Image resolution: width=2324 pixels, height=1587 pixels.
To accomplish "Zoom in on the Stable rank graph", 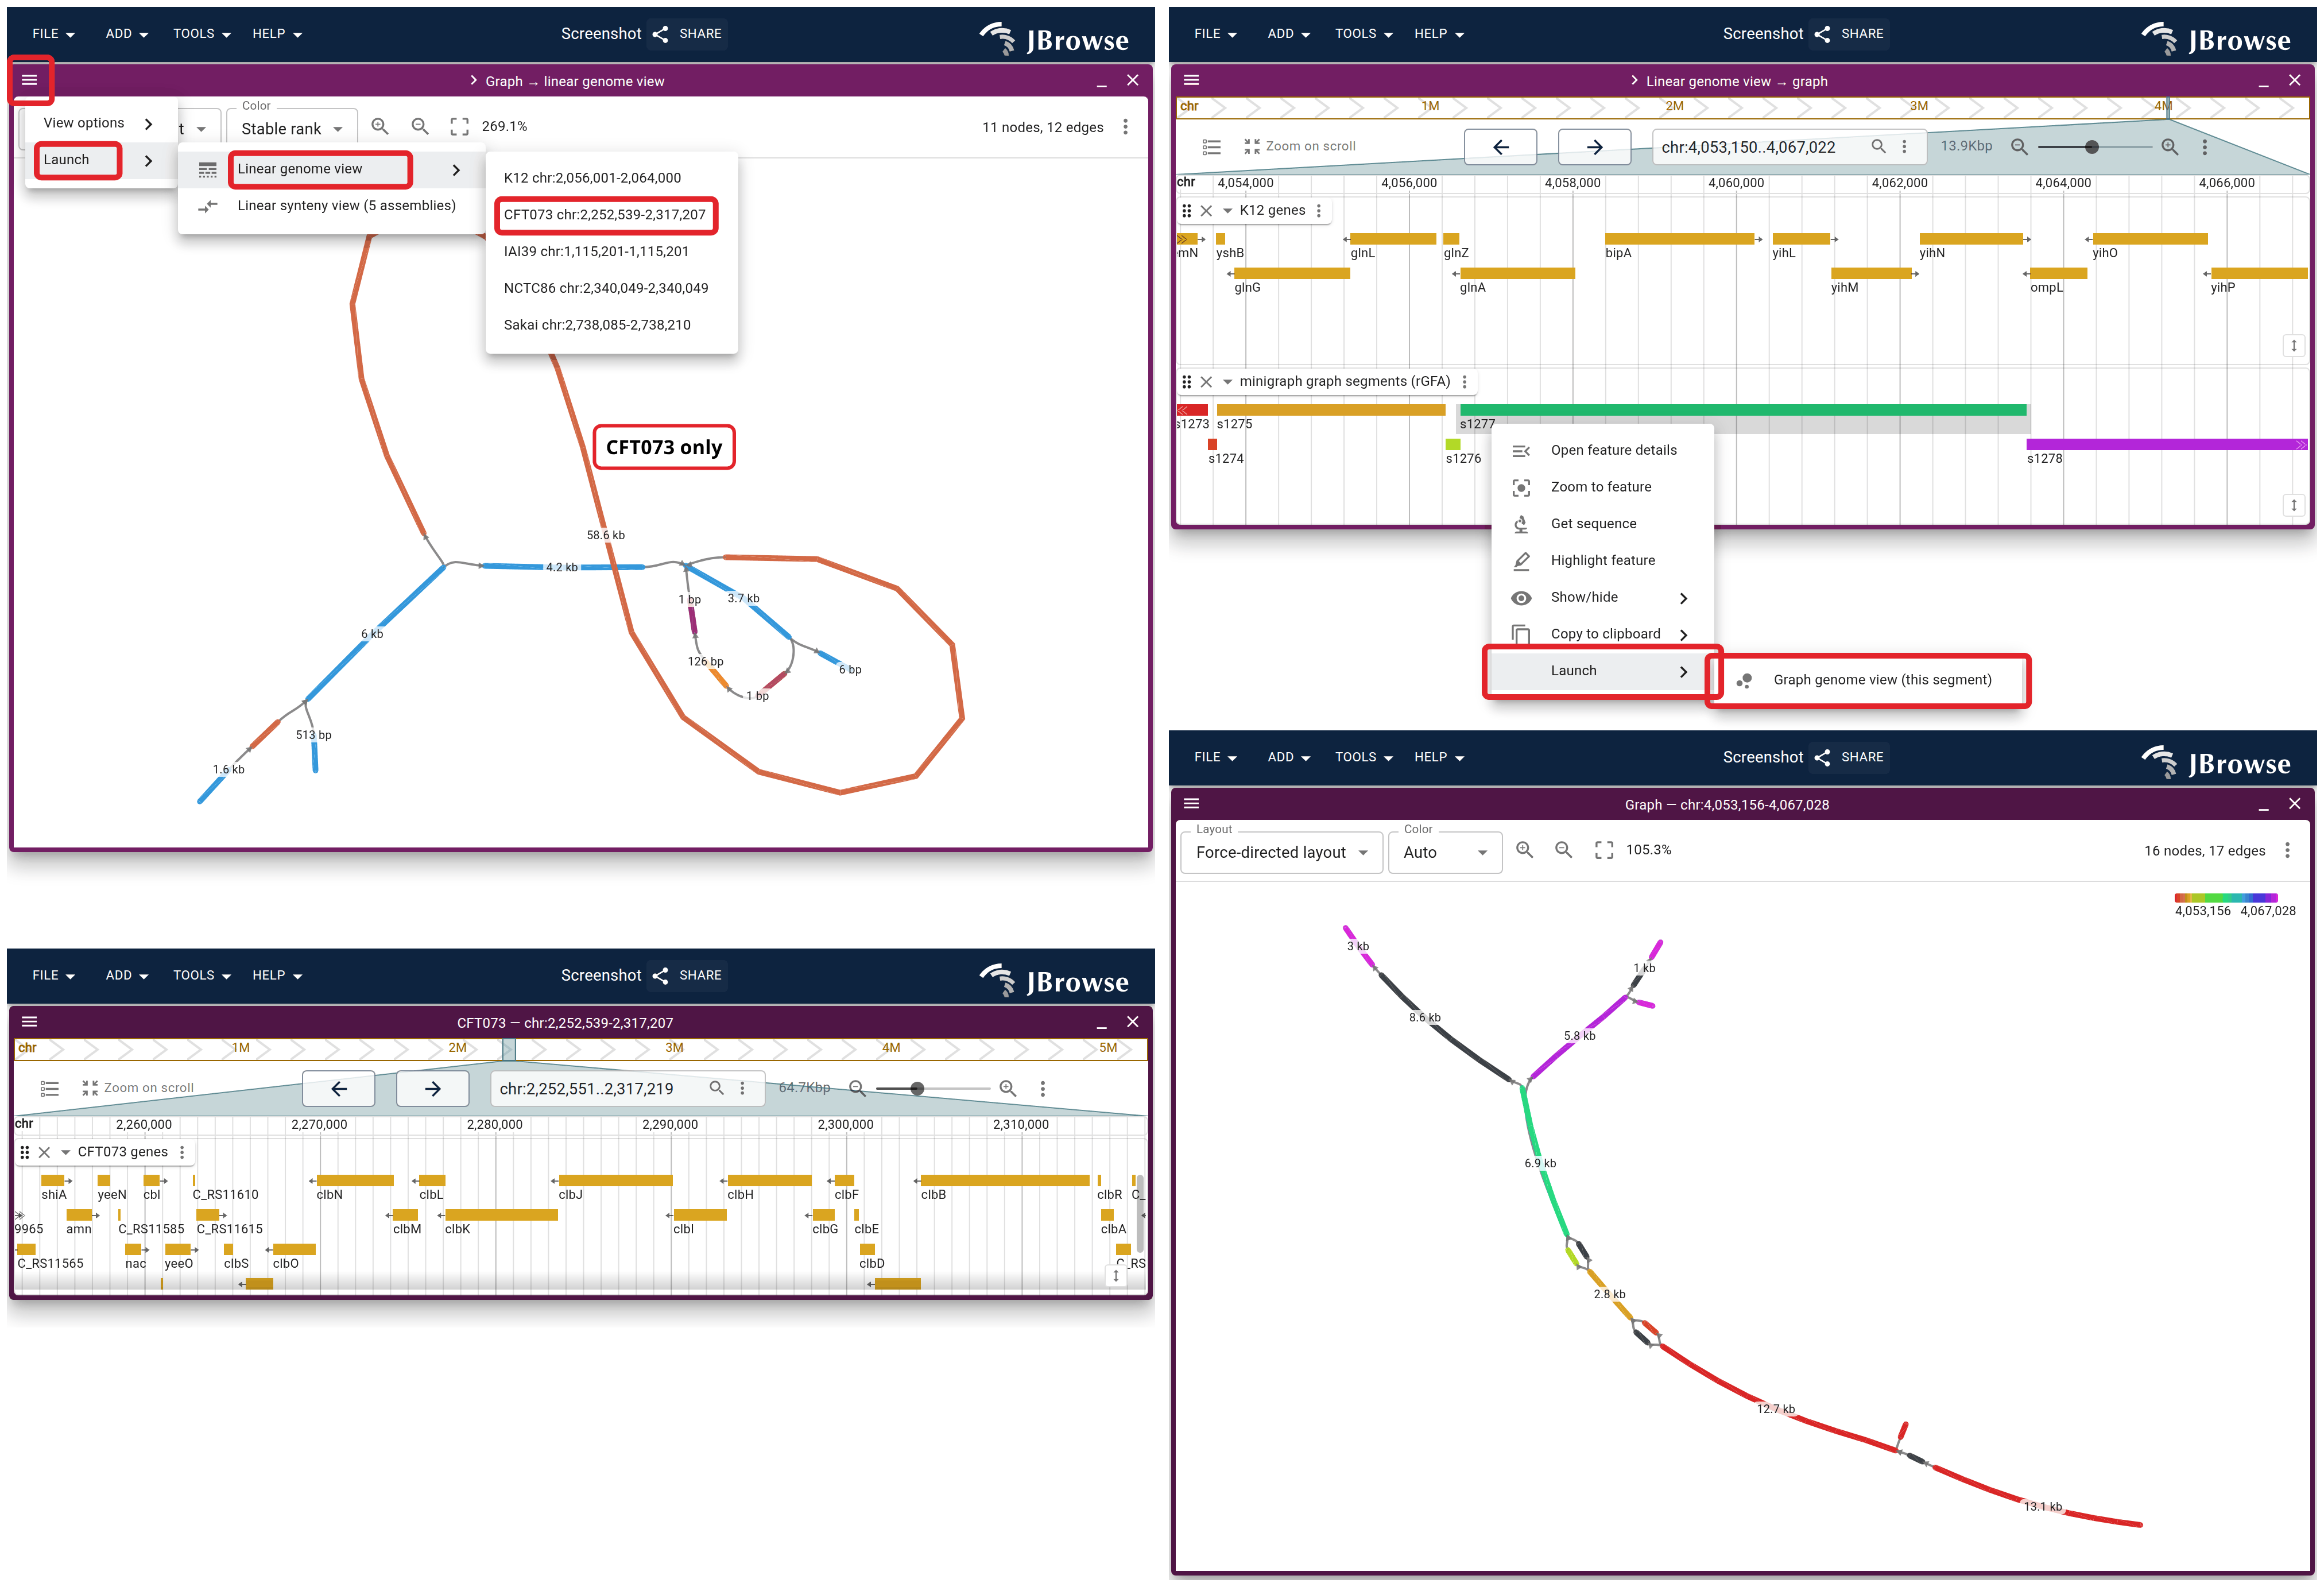I will point(380,127).
